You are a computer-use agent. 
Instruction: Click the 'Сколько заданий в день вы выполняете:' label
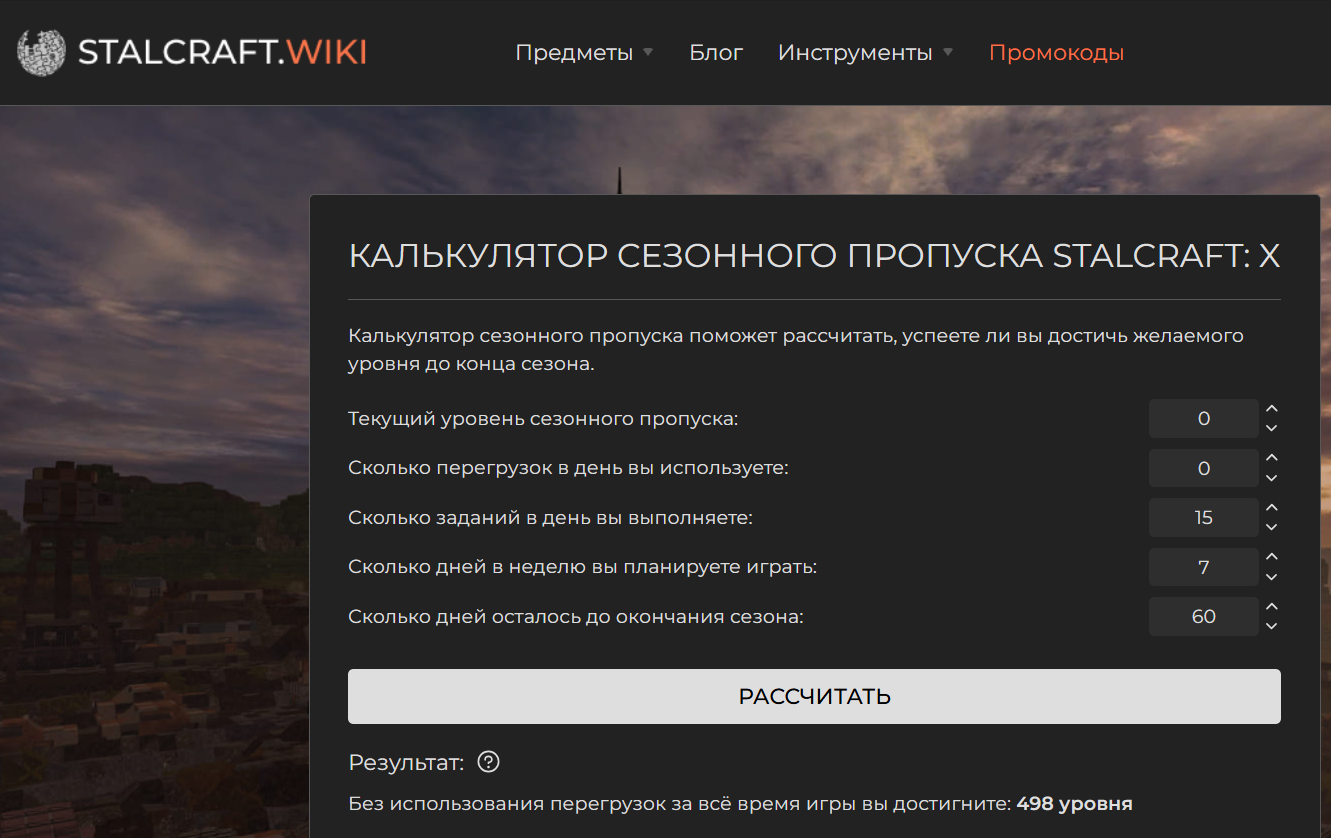pos(550,517)
